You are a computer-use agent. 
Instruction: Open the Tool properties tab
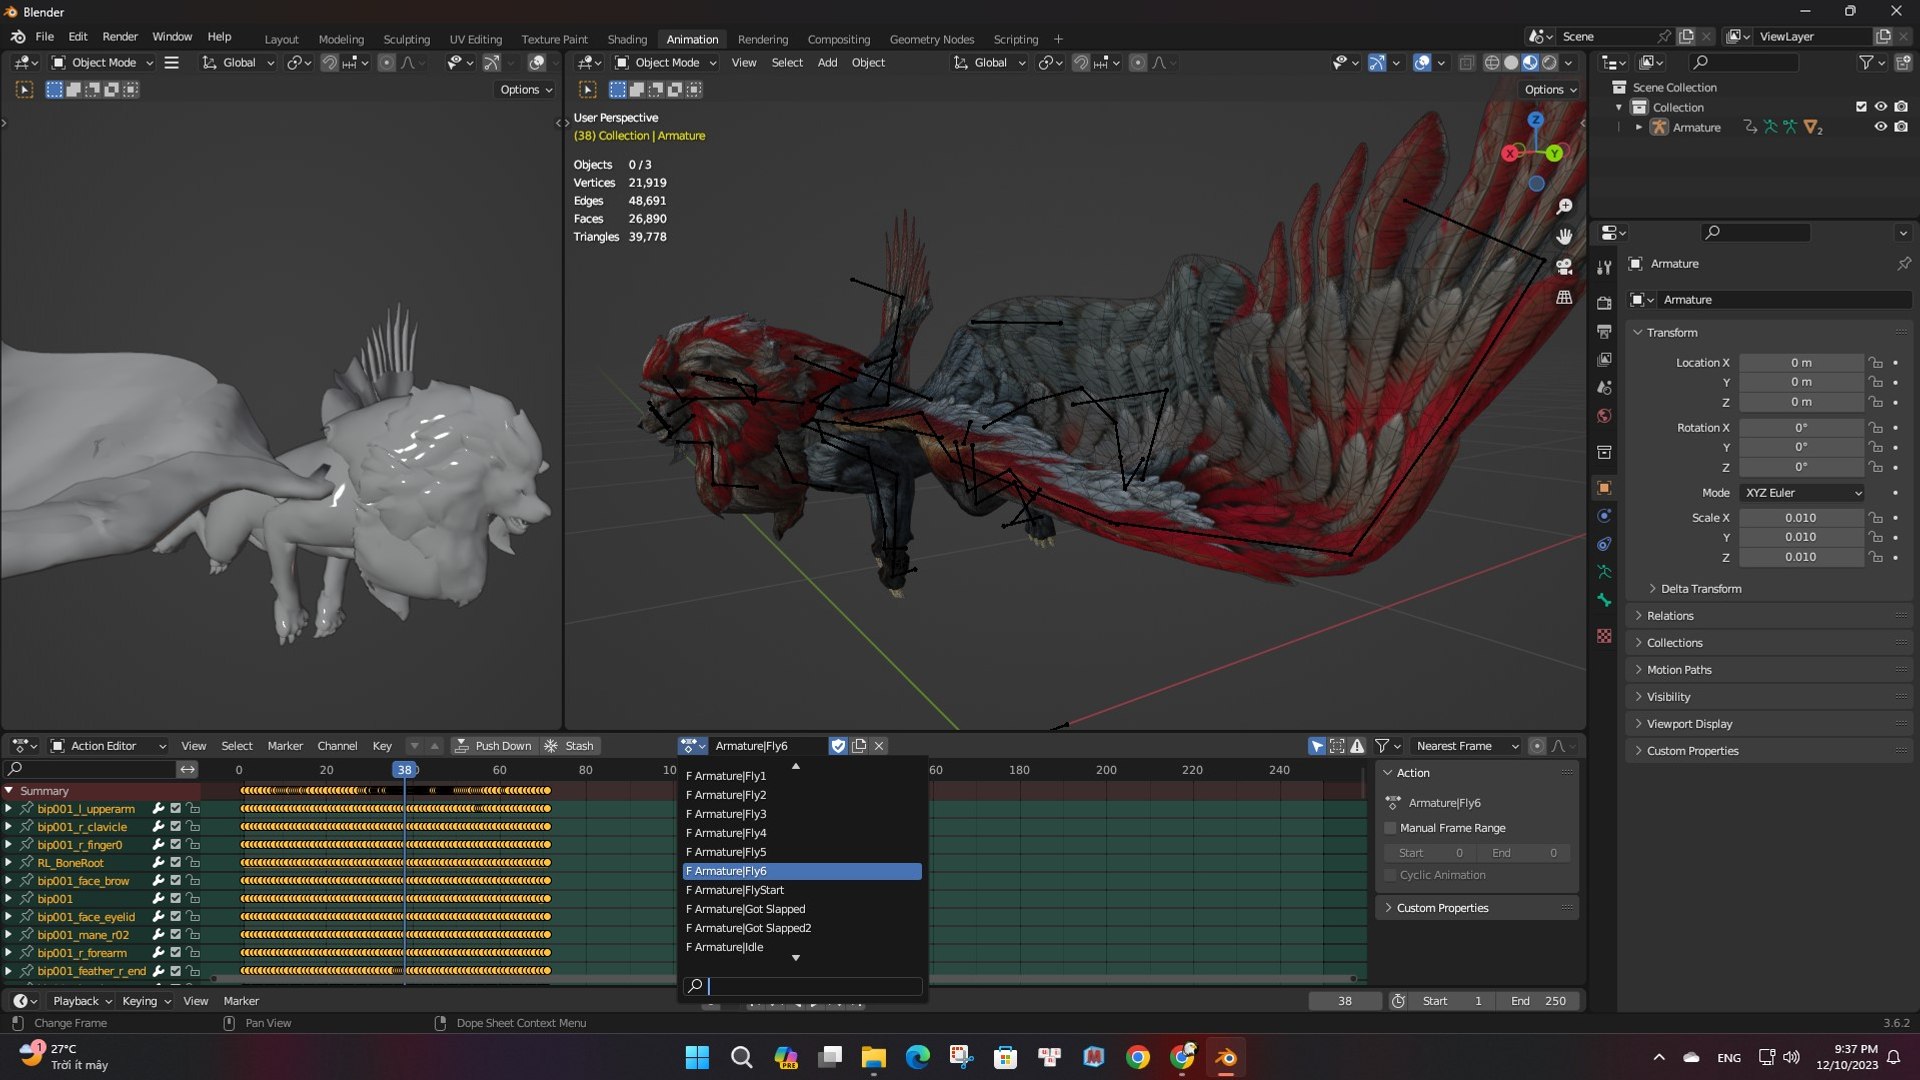click(1604, 268)
